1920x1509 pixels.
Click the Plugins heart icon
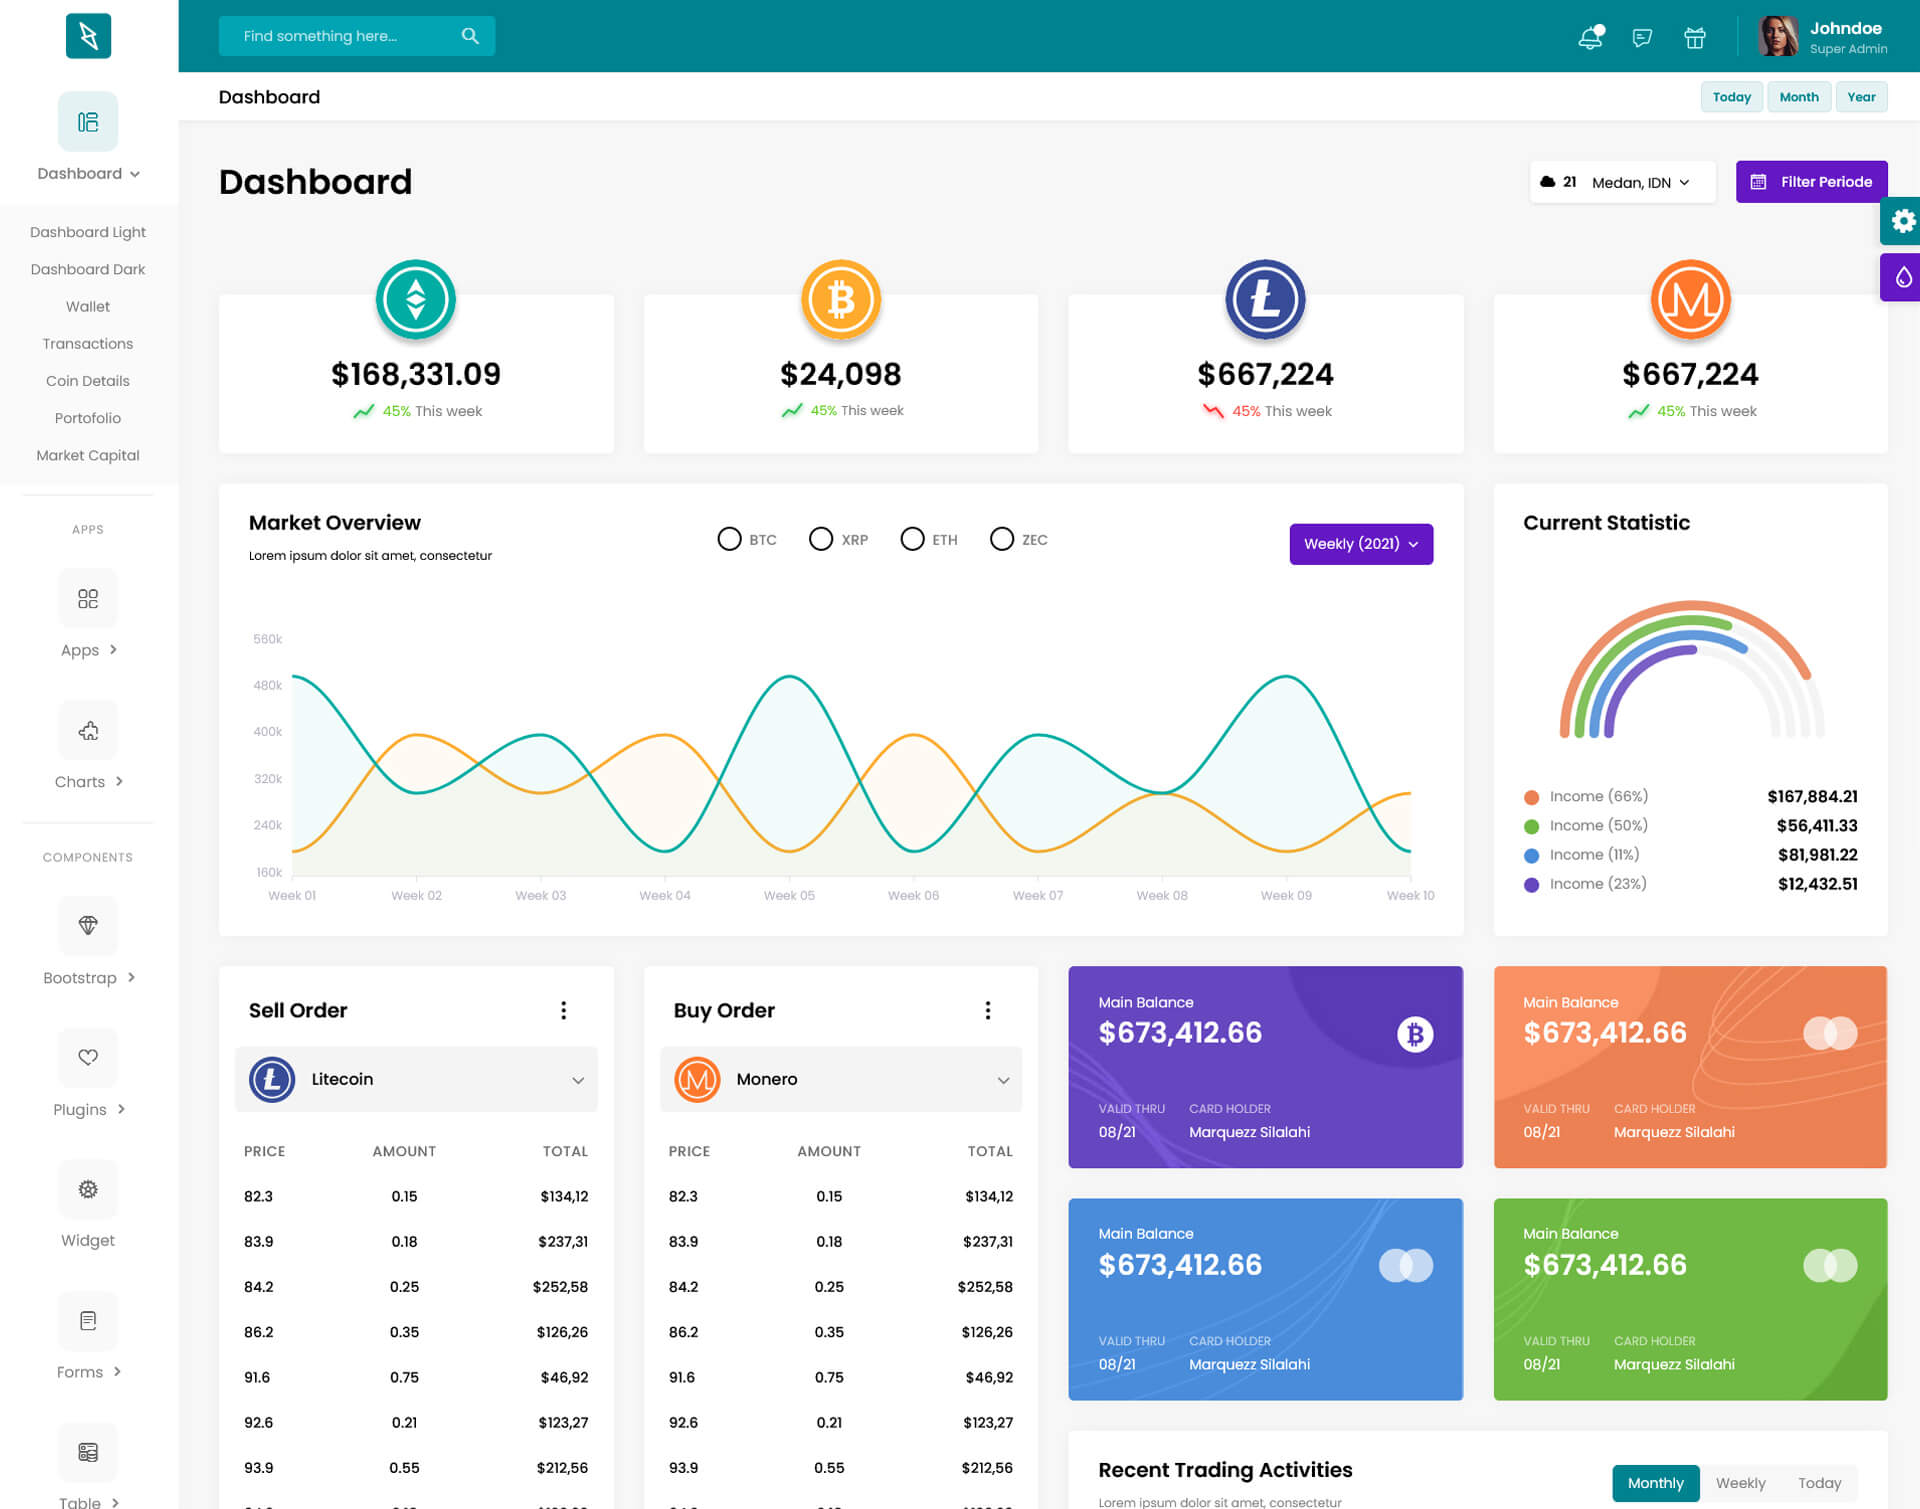(88, 1057)
